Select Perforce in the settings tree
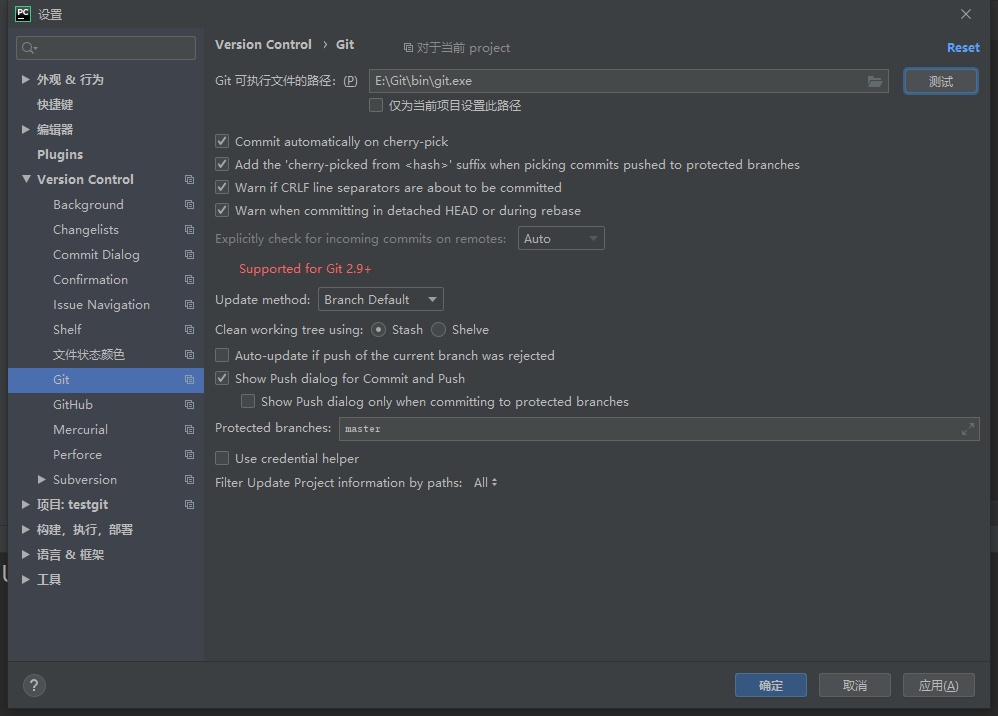Screen dimensions: 998x716 tap(78, 454)
